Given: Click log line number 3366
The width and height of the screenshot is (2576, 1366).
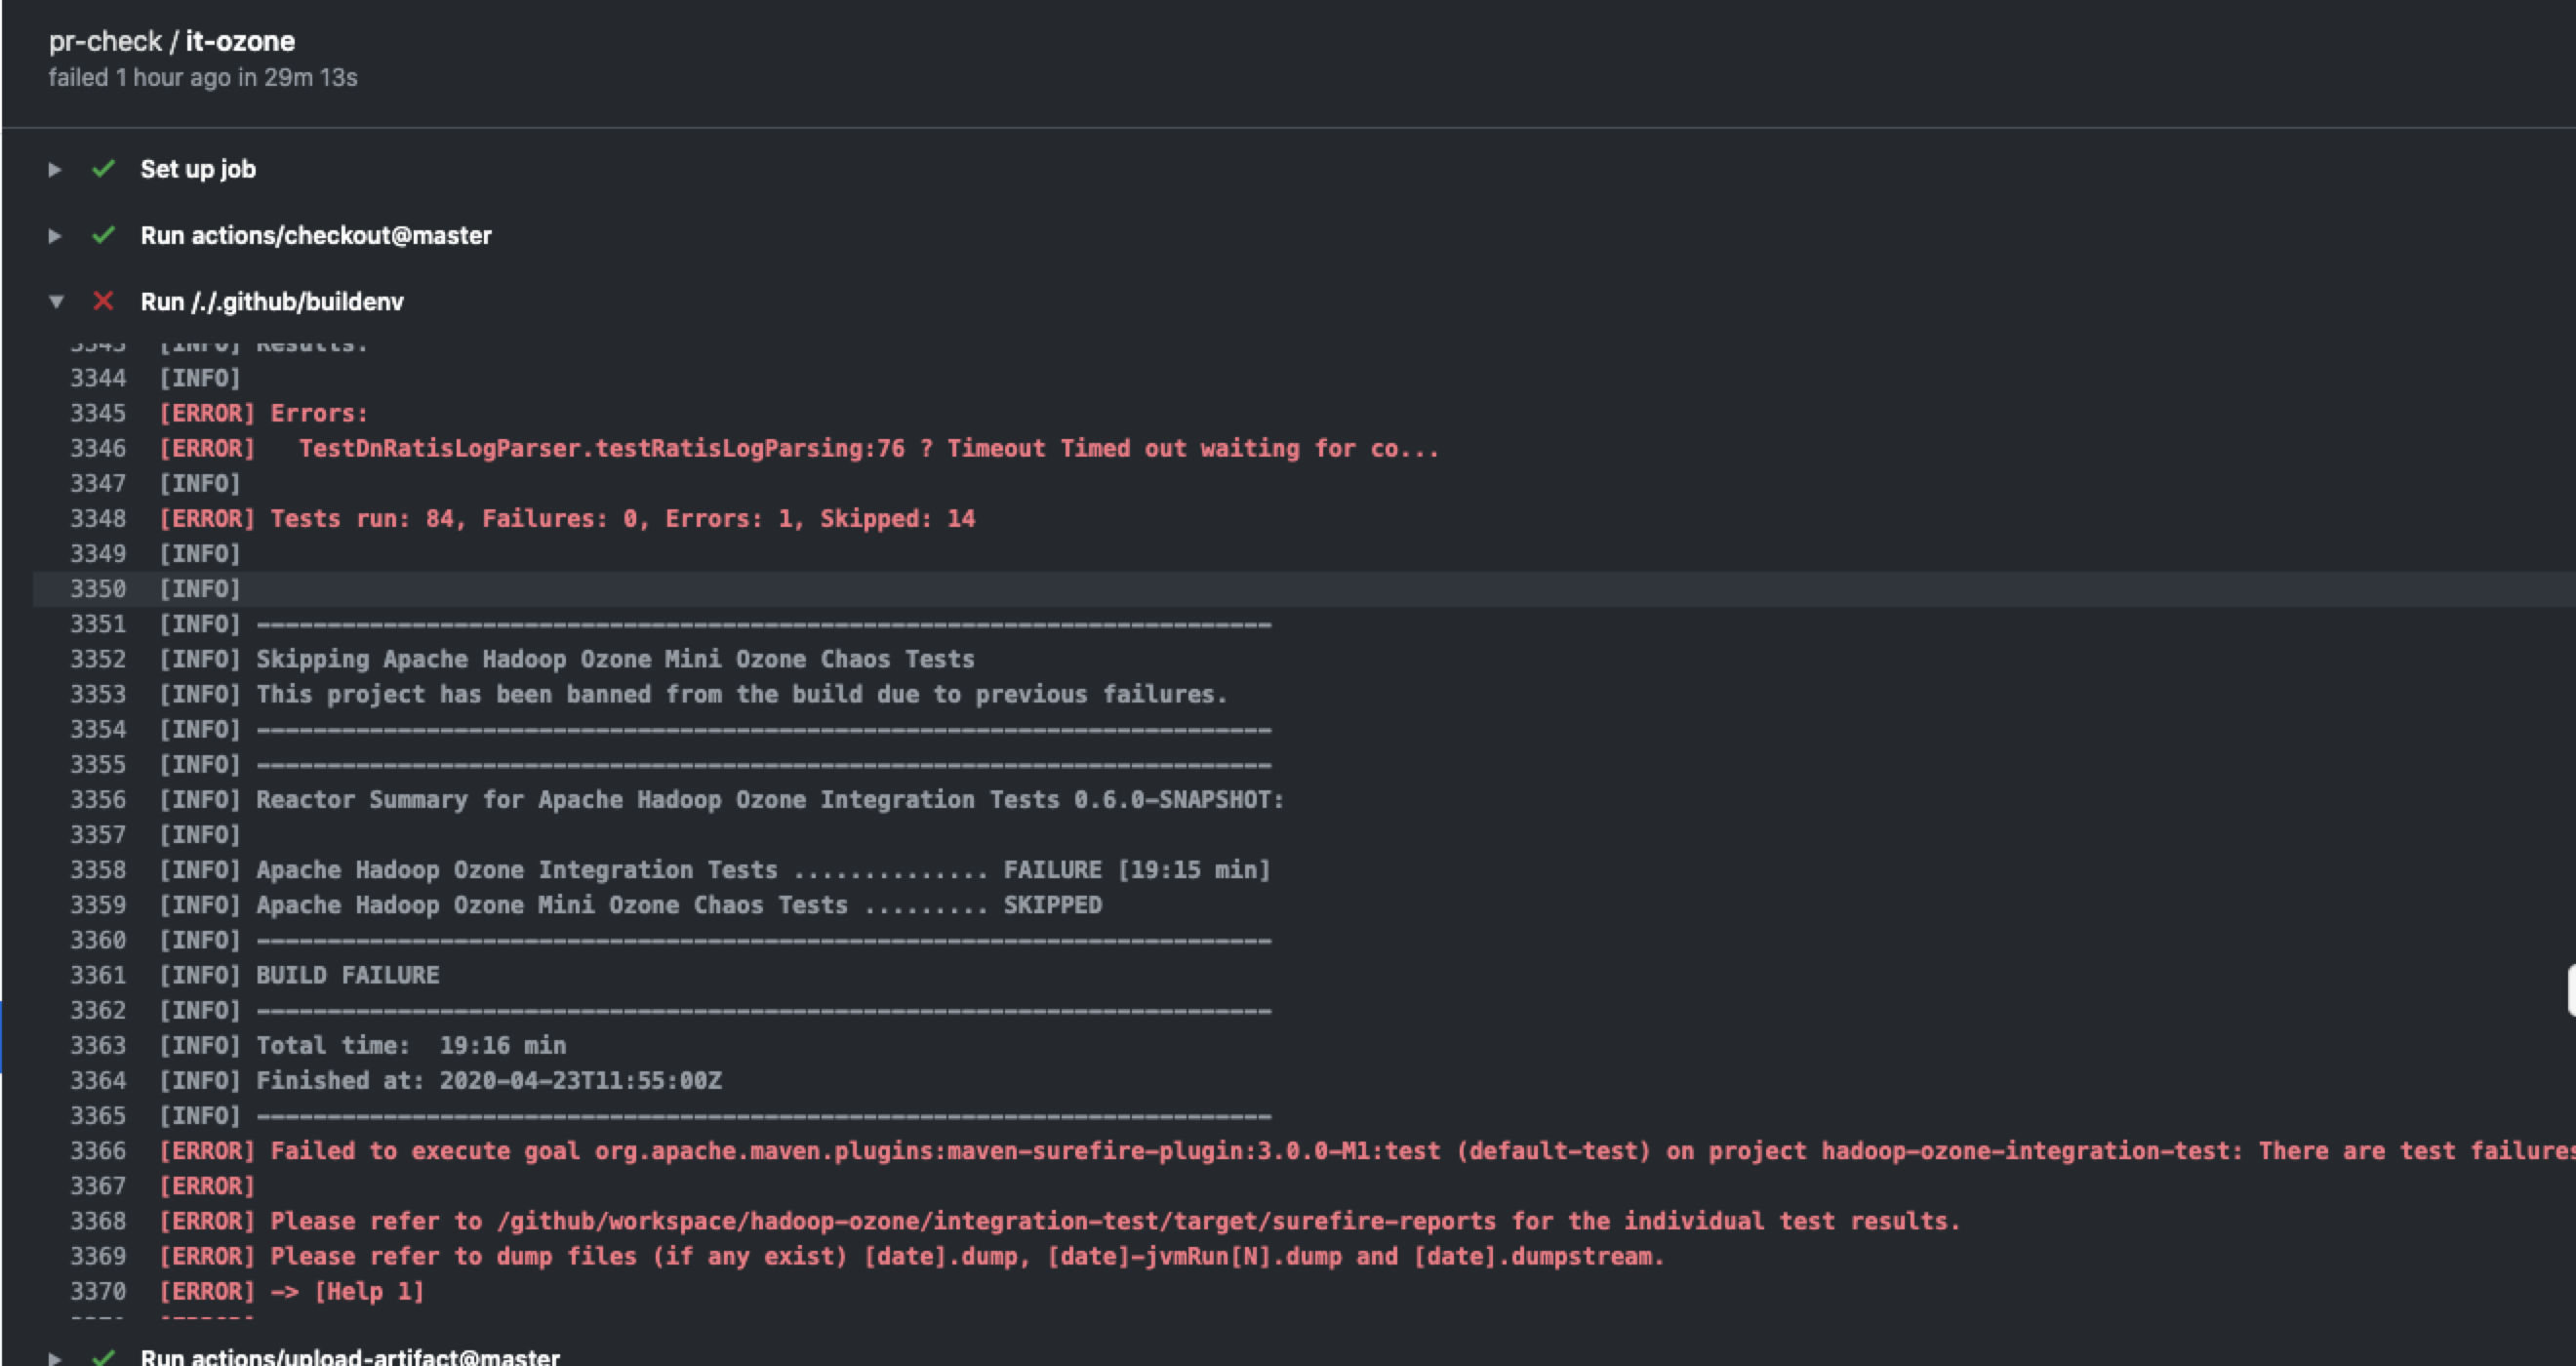Looking at the screenshot, I should click(x=98, y=1151).
